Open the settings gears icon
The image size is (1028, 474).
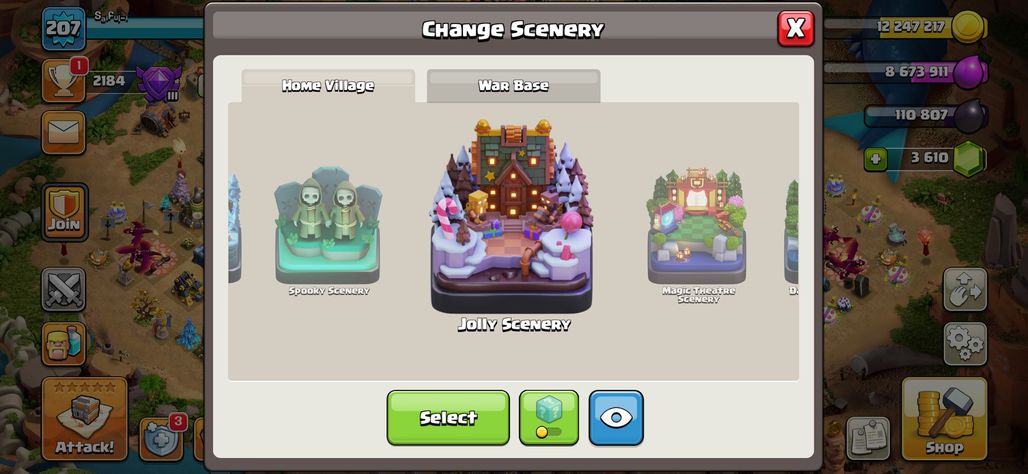965,344
